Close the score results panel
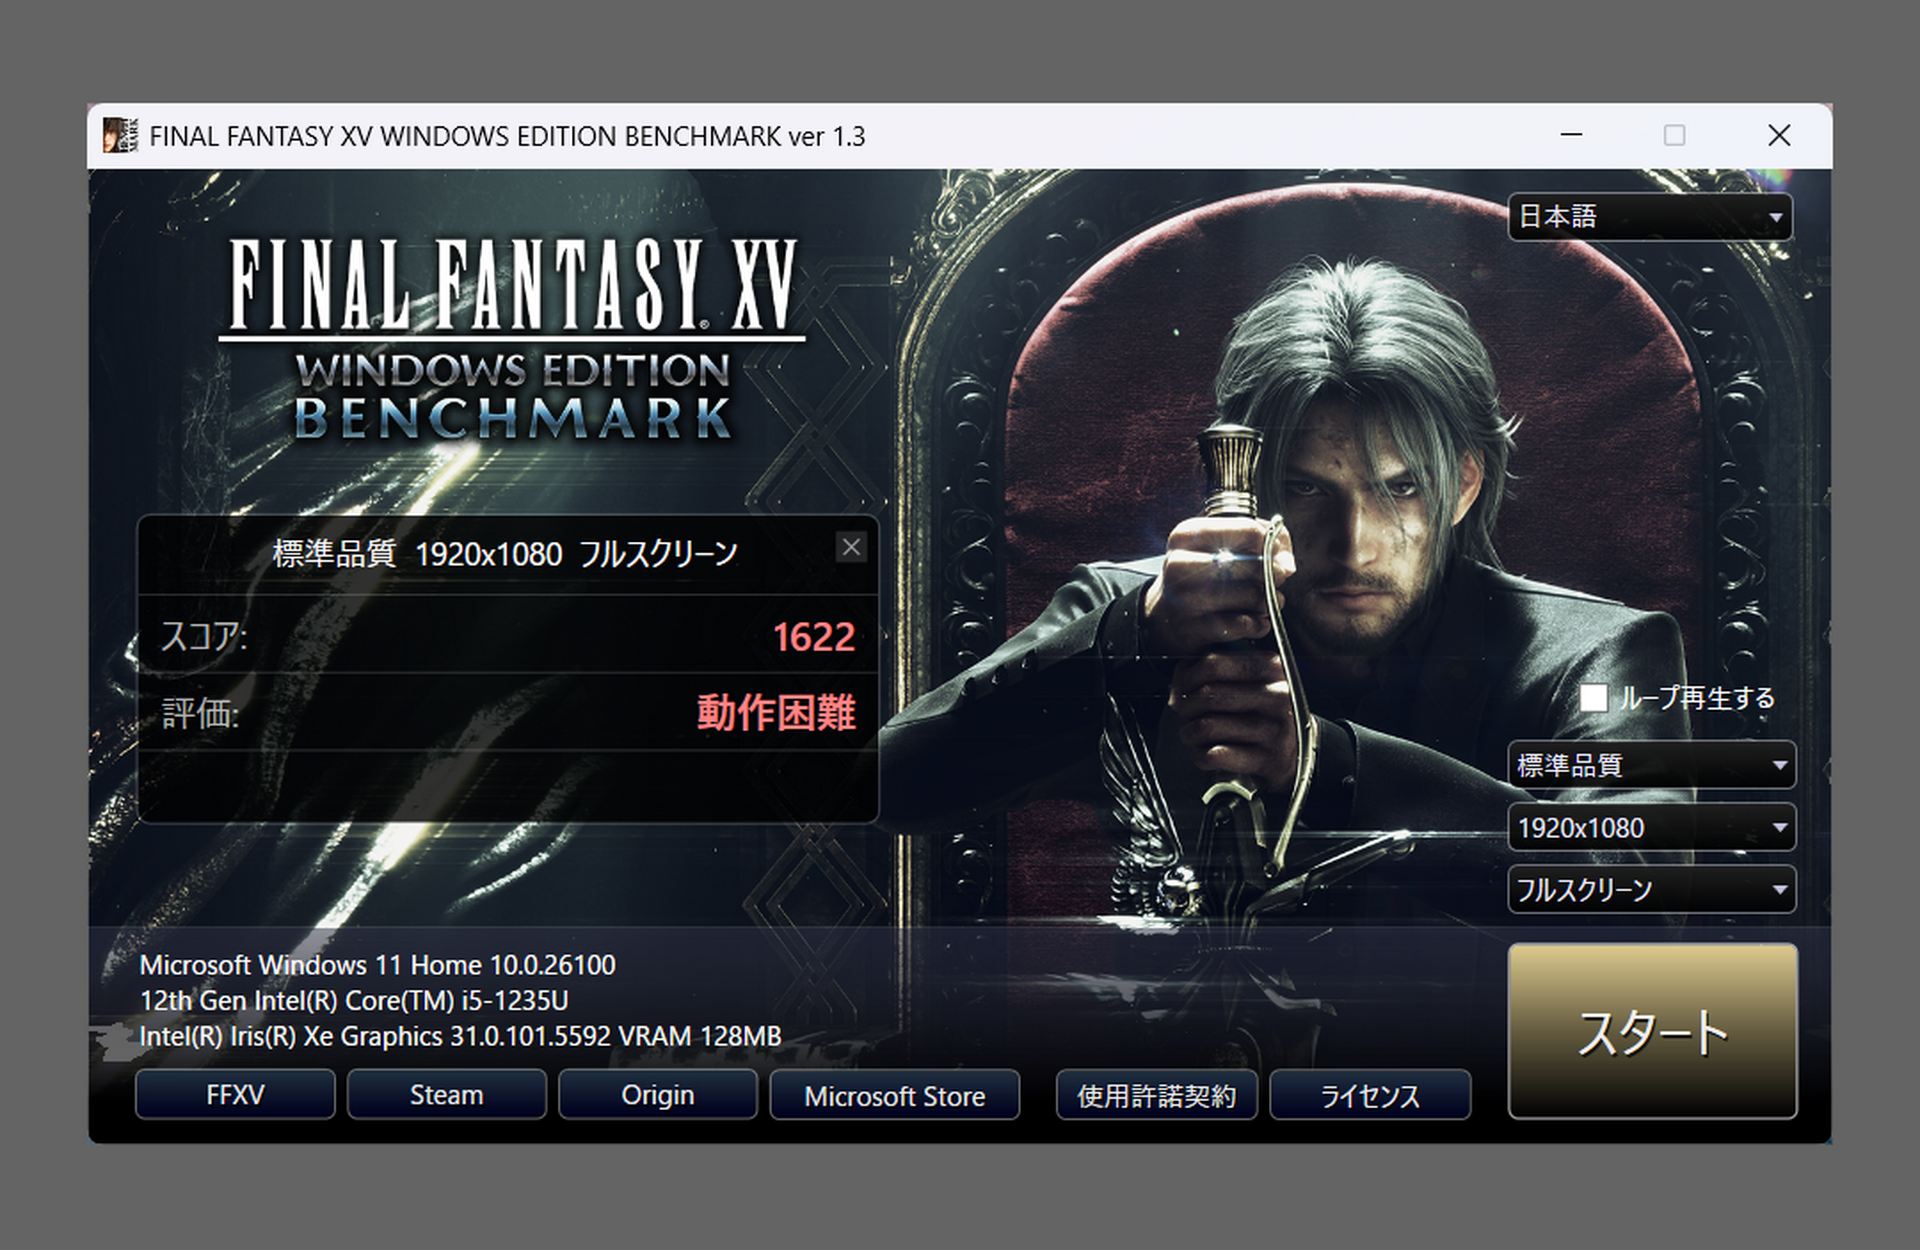 tap(851, 547)
